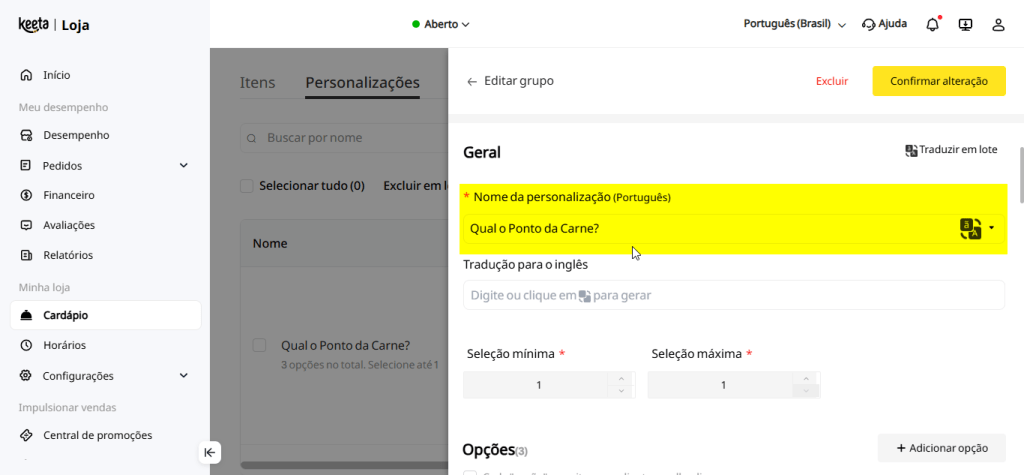Toggle the Selecionar tudo checkbox

247,185
